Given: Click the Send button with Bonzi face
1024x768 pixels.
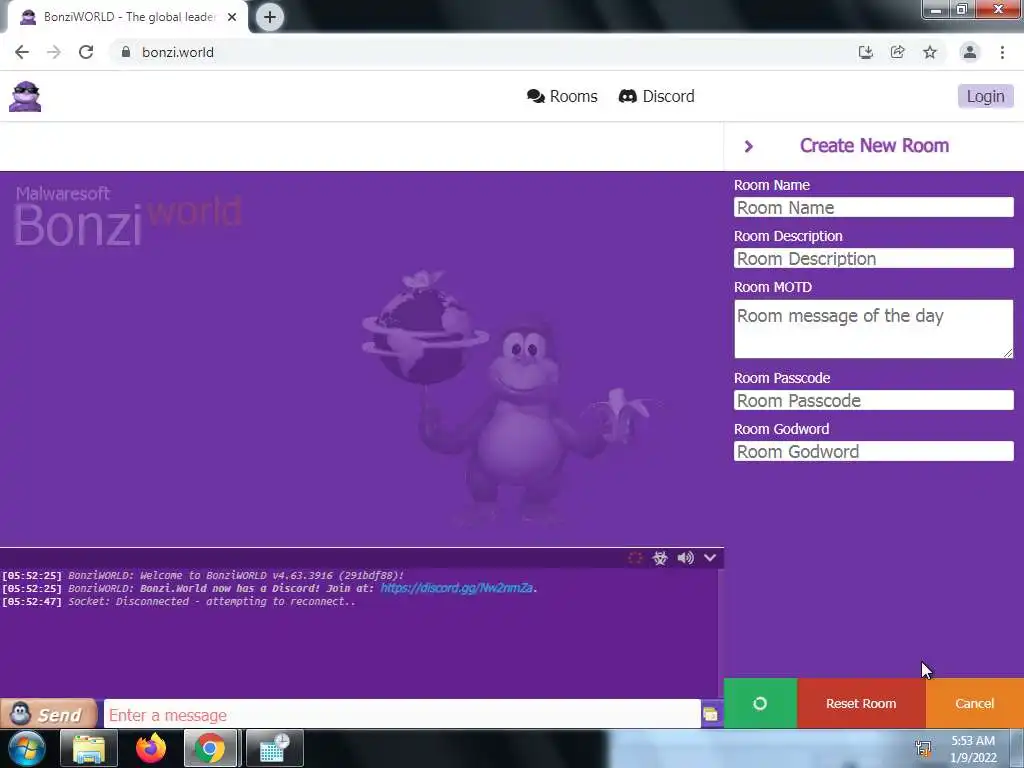Looking at the screenshot, I should pos(49,714).
